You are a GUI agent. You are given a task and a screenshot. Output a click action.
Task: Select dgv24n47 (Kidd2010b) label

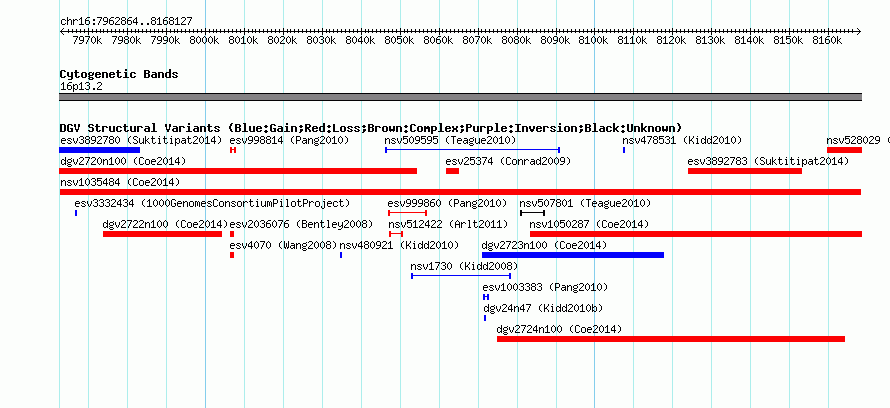542,308
